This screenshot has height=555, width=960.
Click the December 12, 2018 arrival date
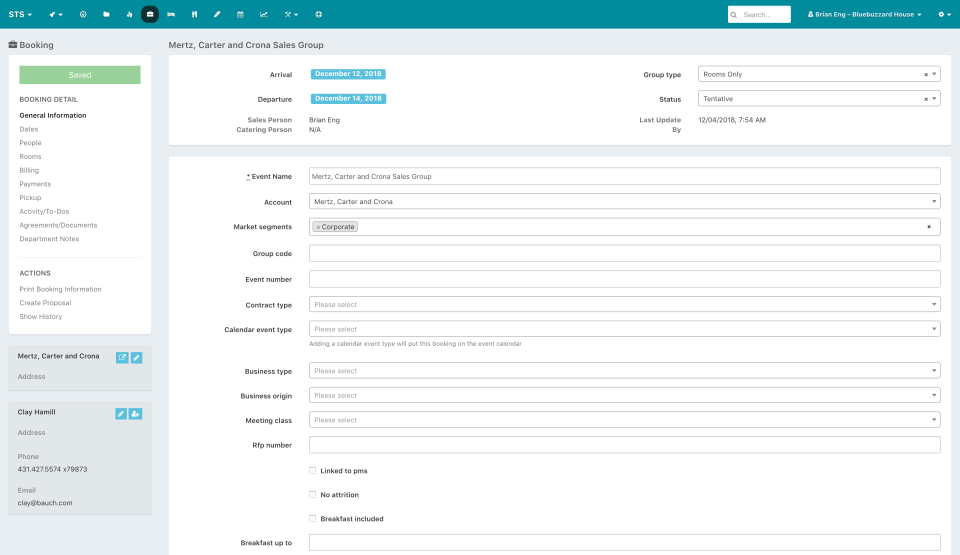pos(348,74)
